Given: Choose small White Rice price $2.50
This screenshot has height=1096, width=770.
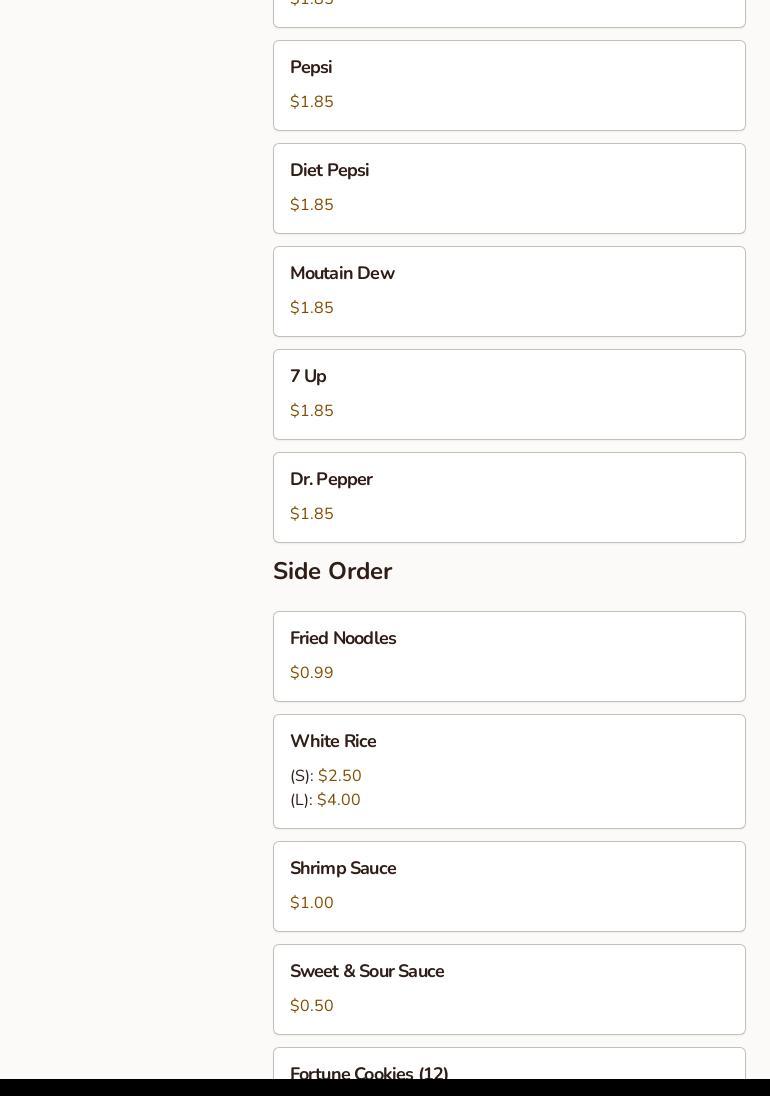Looking at the screenshot, I should click(339, 776).
